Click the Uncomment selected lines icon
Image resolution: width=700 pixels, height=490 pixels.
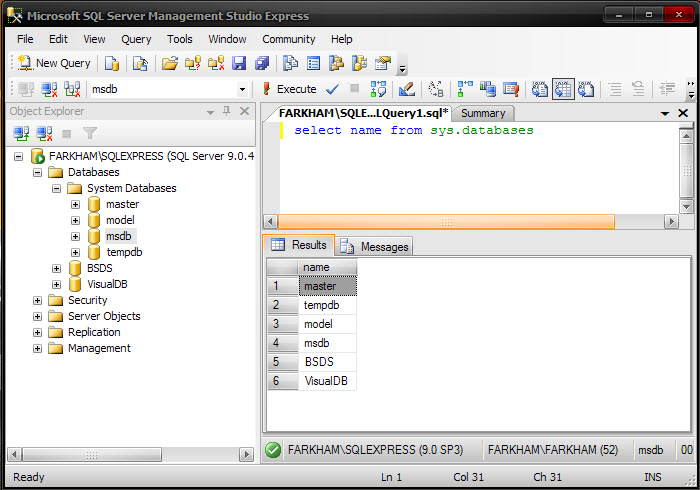[x=638, y=89]
